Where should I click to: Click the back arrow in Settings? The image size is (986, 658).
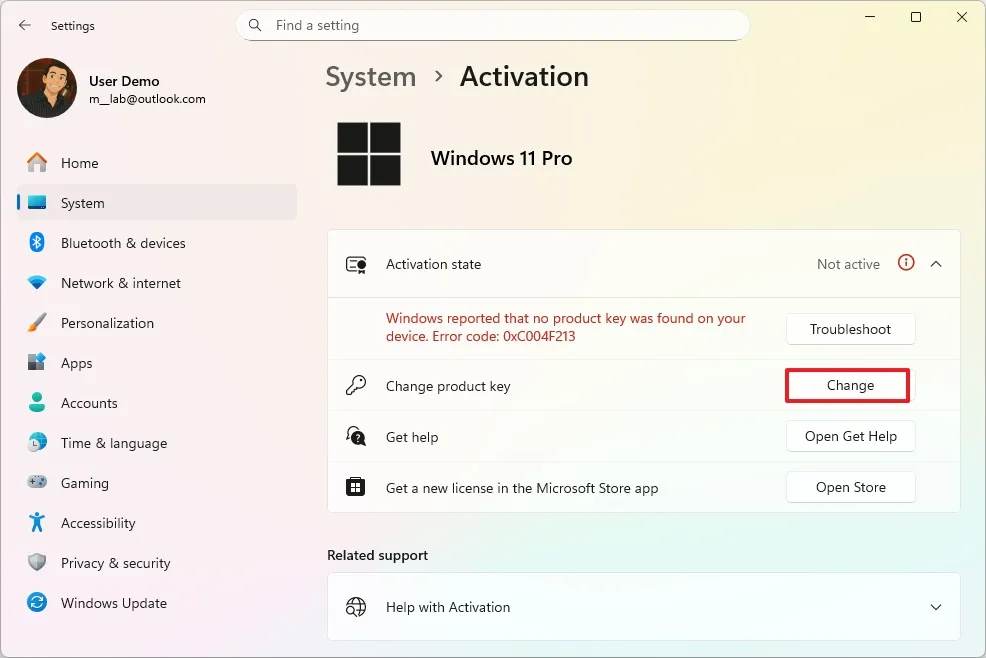24,25
